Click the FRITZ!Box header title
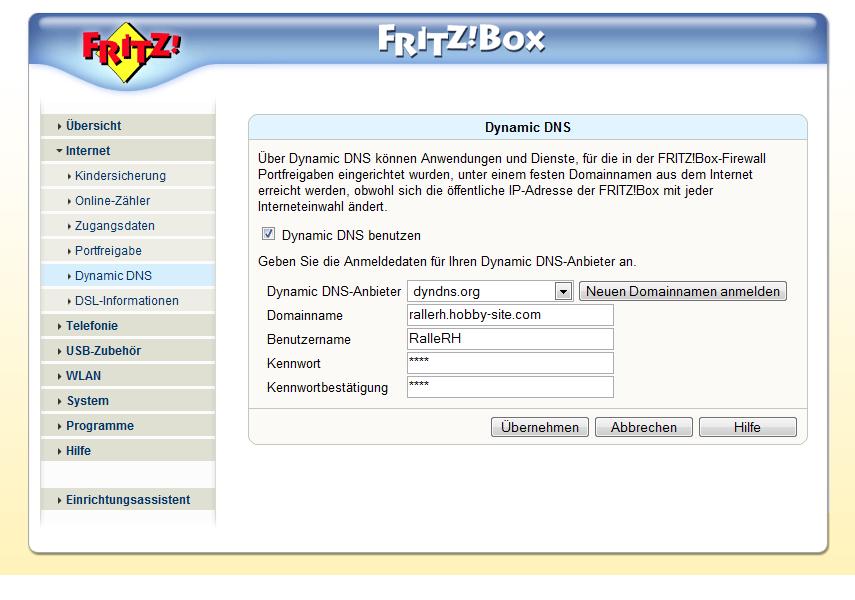Screen dimensions: 855x600 tap(461, 40)
